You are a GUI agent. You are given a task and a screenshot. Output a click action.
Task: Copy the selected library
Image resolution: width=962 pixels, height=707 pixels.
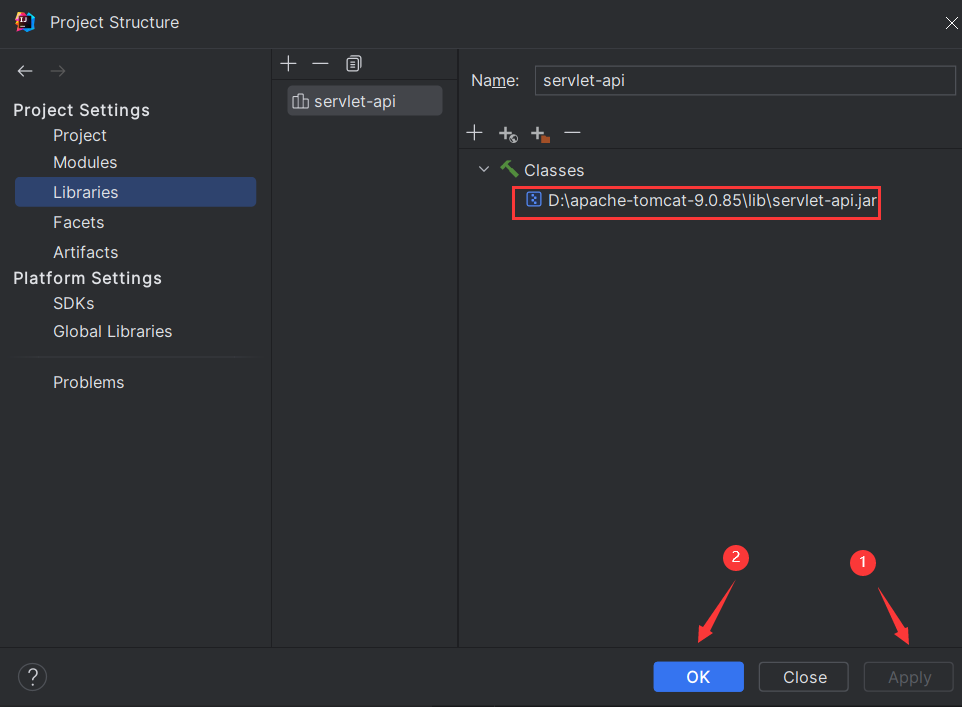(354, 63)
